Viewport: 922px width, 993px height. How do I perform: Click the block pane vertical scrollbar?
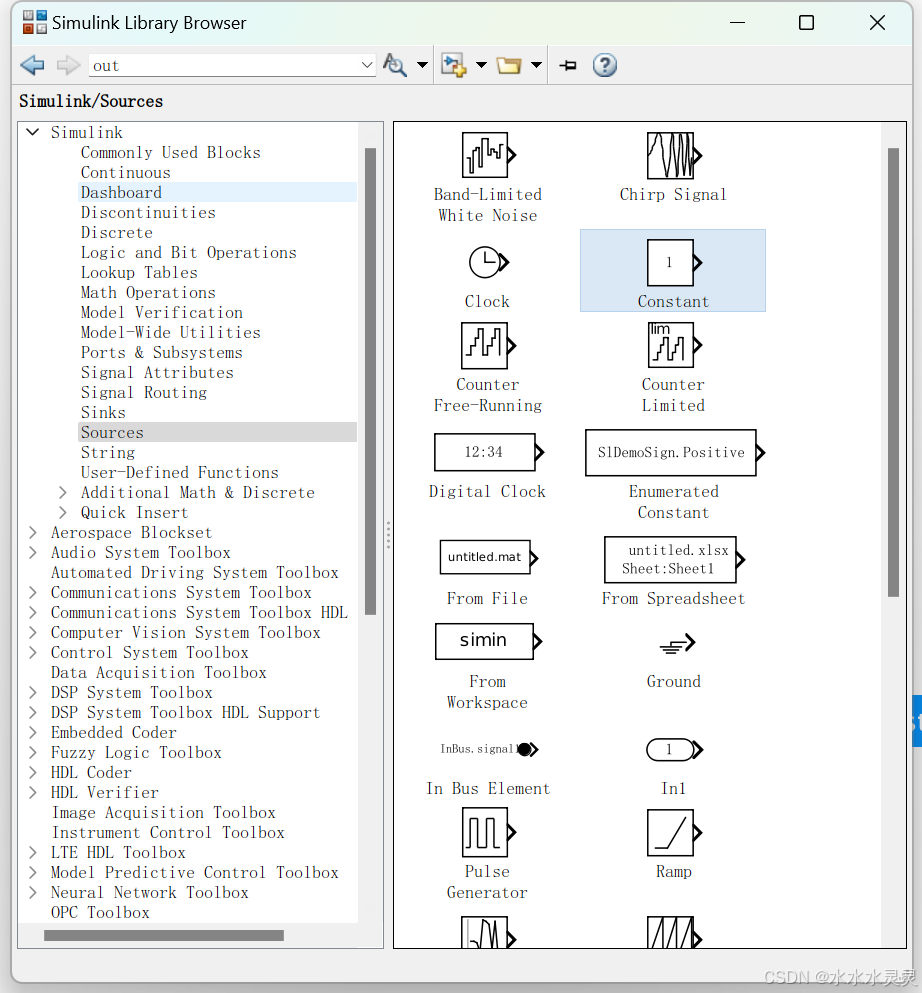point(894,372)
